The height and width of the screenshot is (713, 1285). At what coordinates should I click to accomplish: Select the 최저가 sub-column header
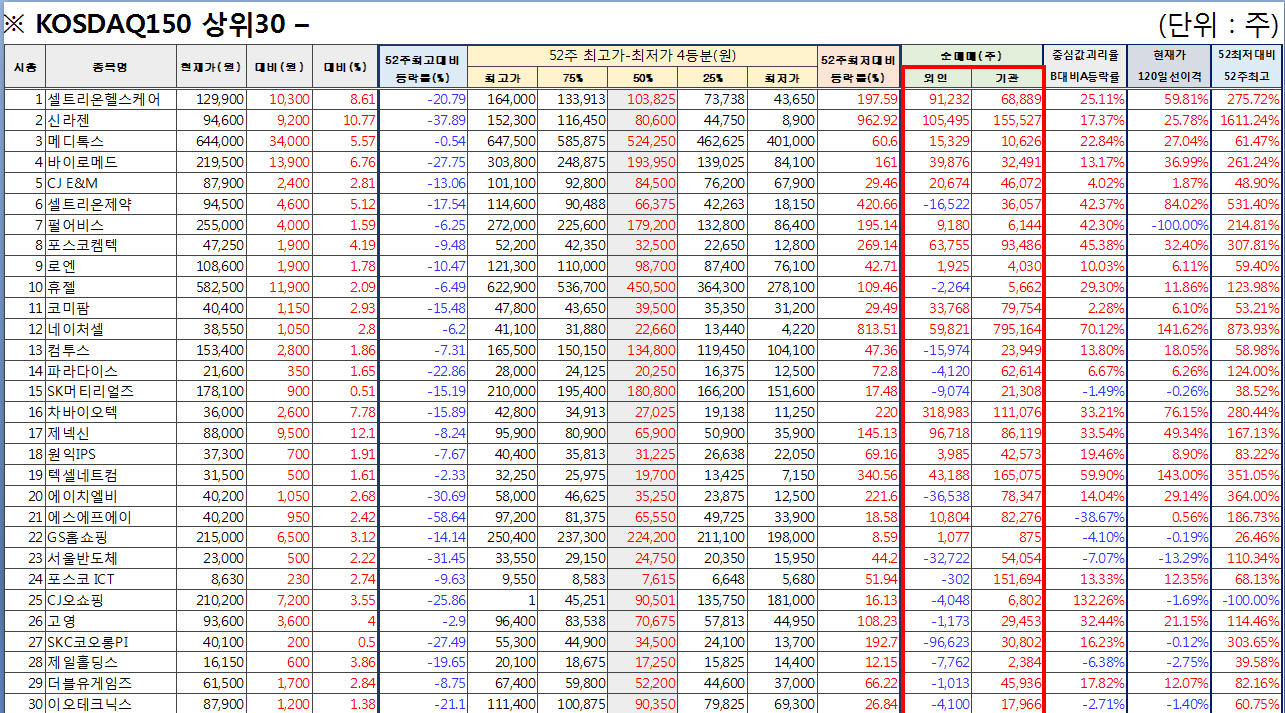click(781, 78)
